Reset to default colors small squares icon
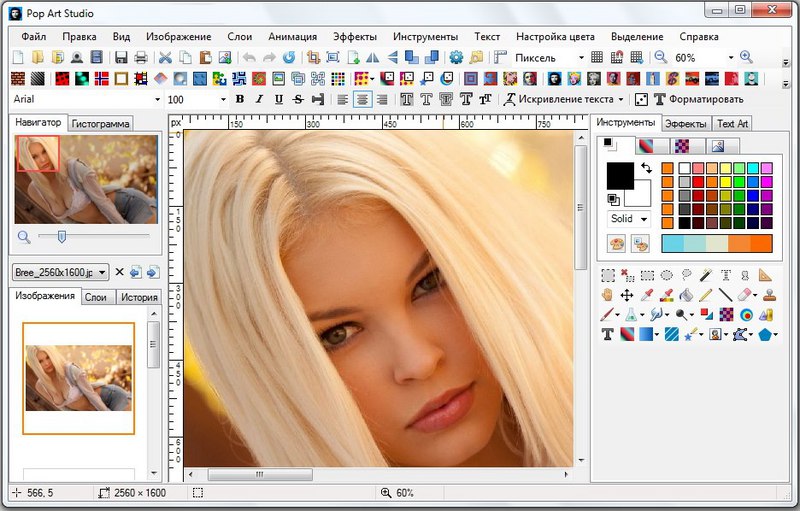 (614, 199)
